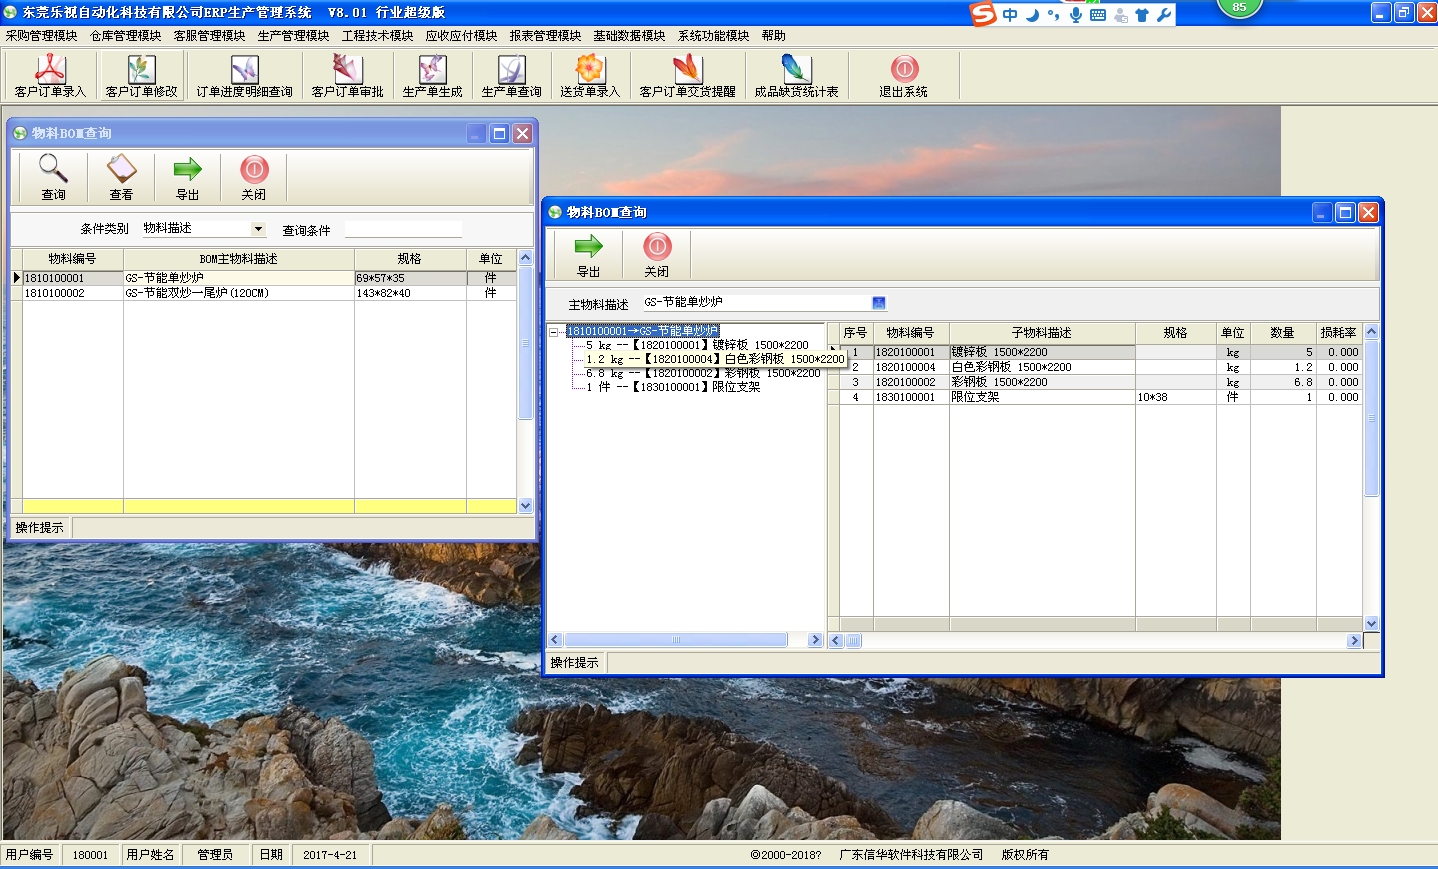This screenshot has height=869, width=1438.
Task: Click 数量 column header
Action: tap(1282, 333)
